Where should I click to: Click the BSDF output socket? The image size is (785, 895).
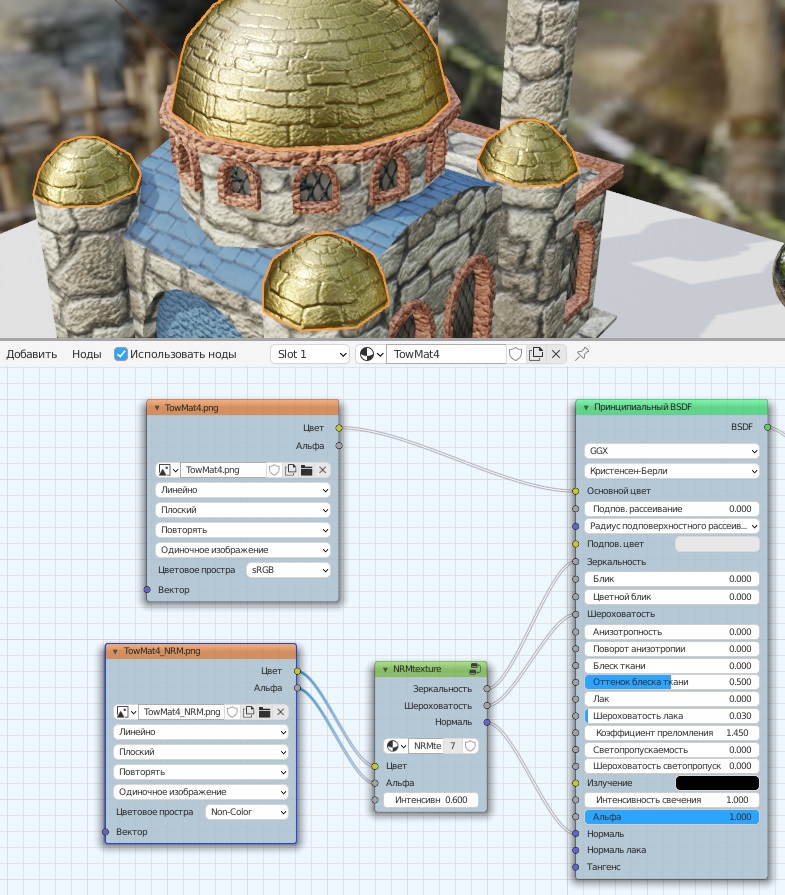[768, 427]
